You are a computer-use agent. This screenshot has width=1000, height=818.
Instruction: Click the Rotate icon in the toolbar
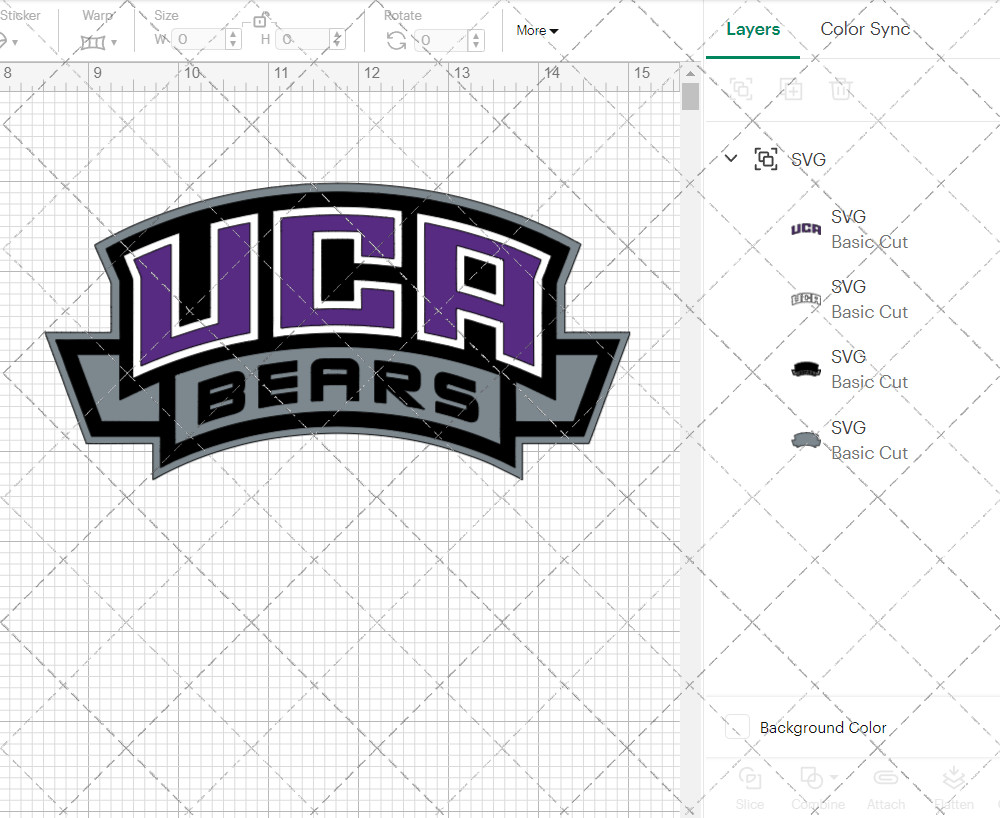[396, 40]
